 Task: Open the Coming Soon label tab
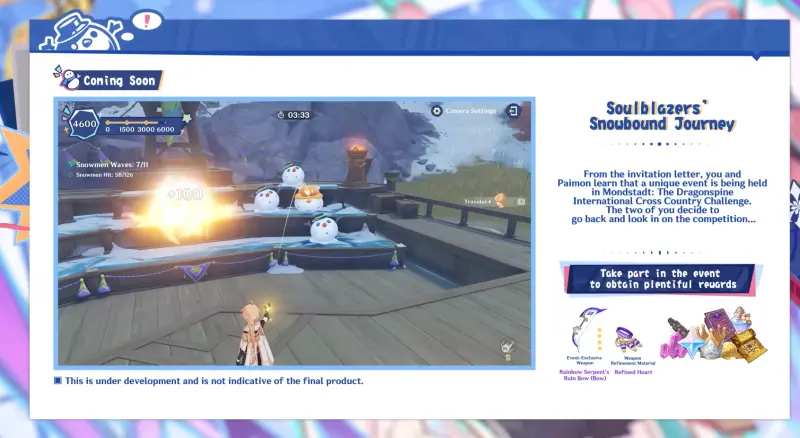[118, 80]
